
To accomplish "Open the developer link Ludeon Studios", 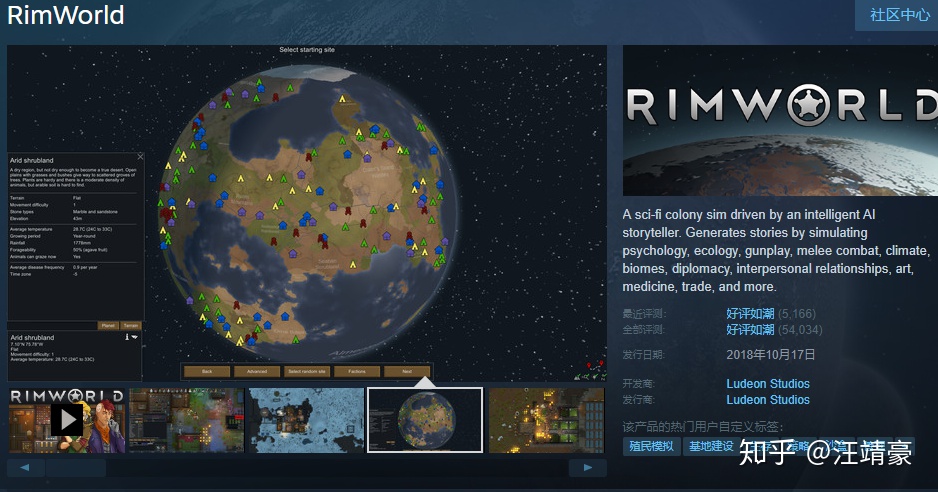I will (768, 384).
